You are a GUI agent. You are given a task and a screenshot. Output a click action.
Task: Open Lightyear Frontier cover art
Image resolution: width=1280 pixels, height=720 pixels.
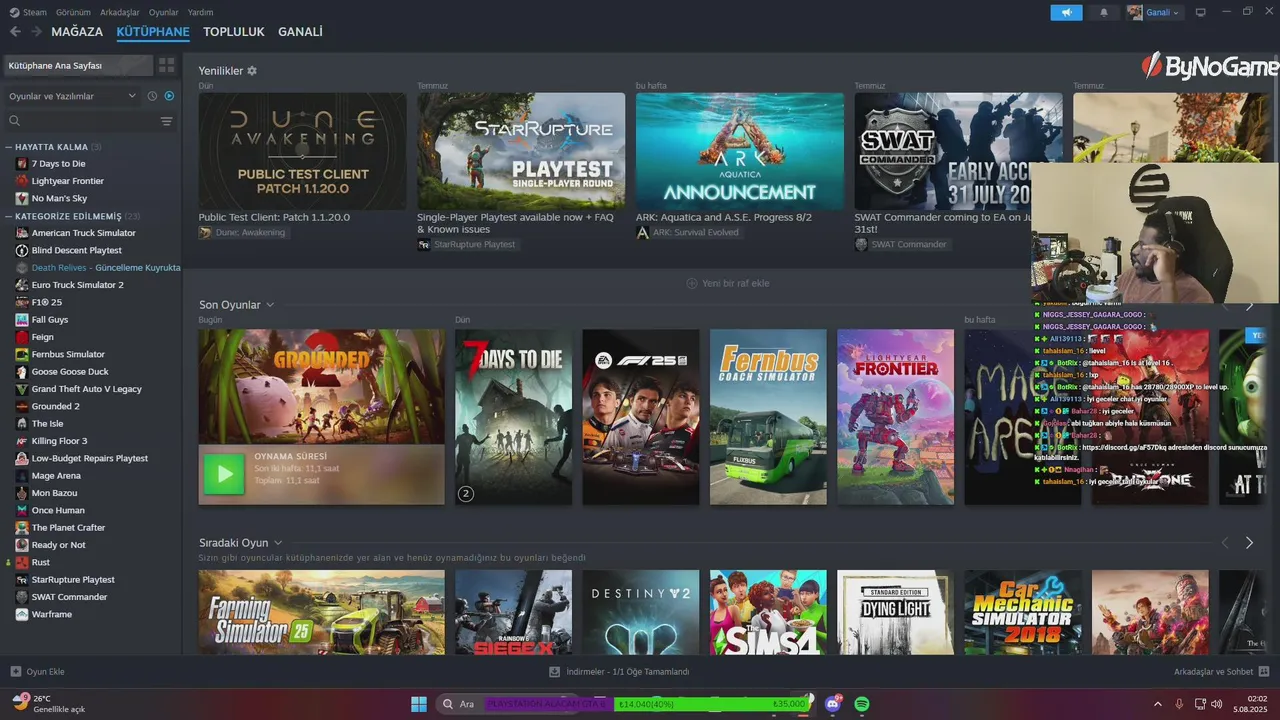896,417
